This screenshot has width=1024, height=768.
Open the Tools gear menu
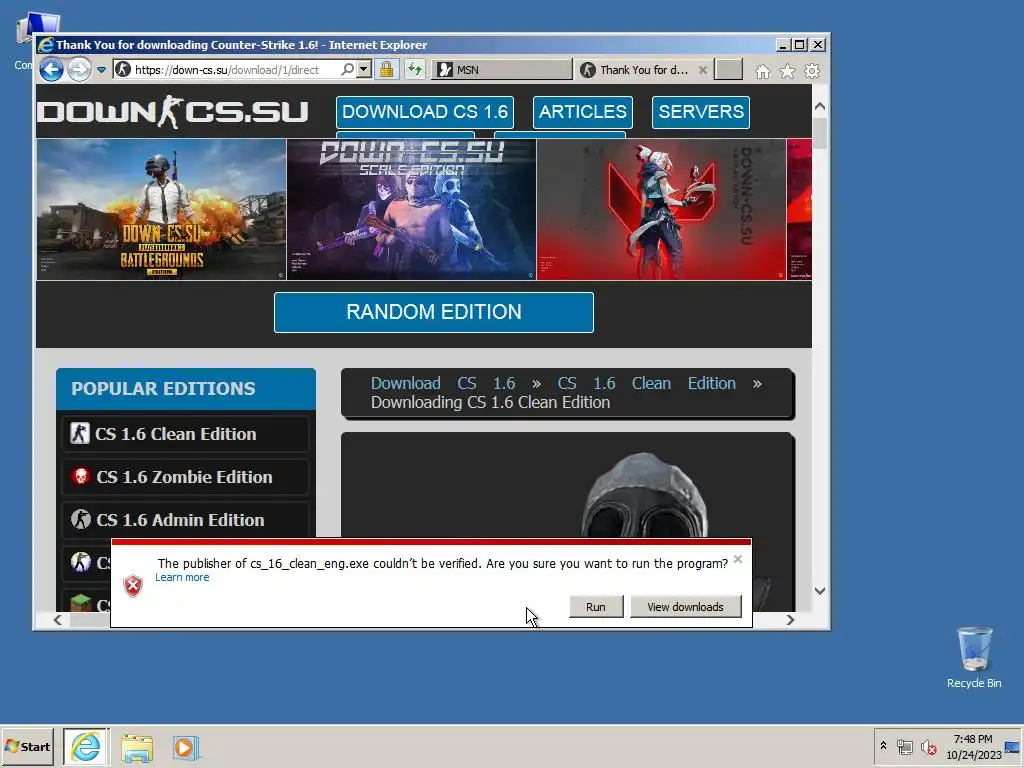[x=812, y=71]
